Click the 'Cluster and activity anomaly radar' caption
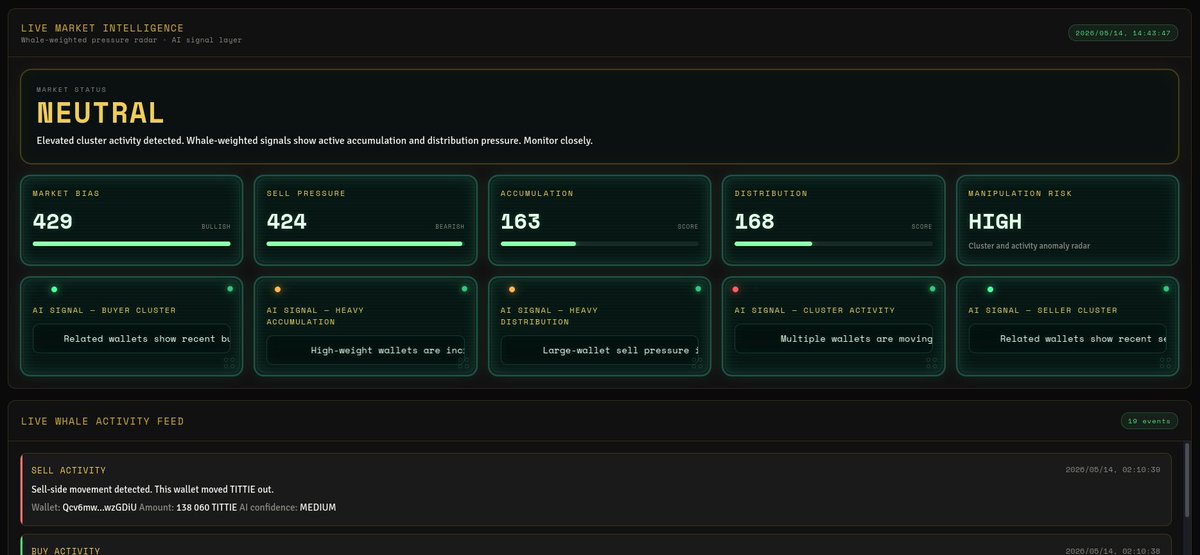 pos(1029,245)
